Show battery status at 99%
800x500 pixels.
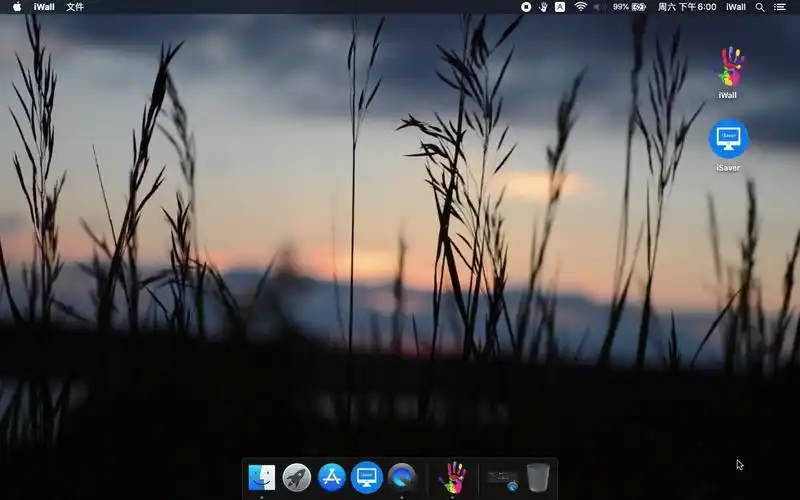[x=630, y=7]
